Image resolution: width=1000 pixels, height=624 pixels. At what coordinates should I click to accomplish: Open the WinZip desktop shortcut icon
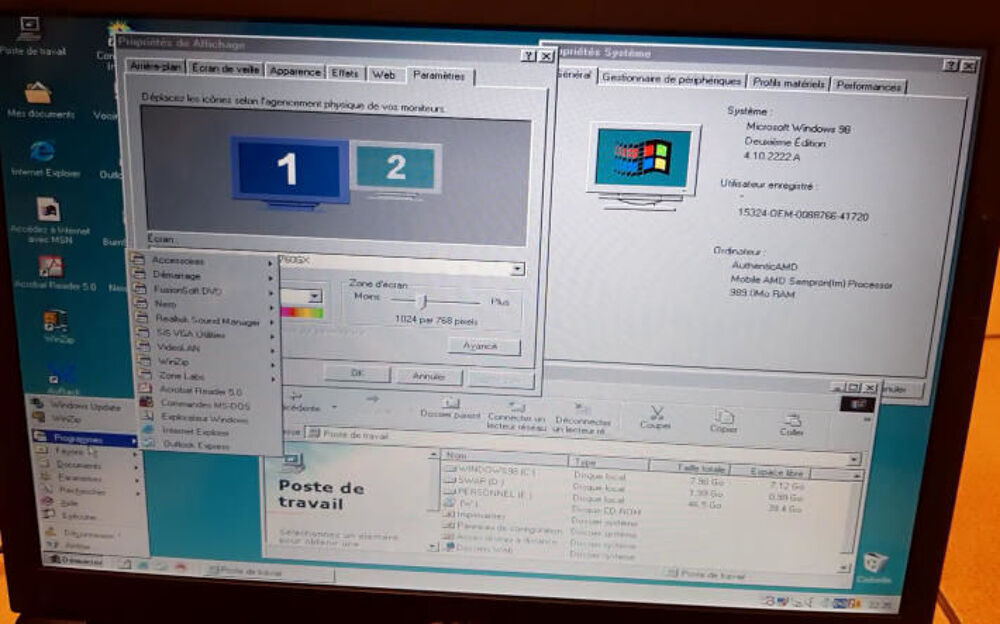coord(57,325)
